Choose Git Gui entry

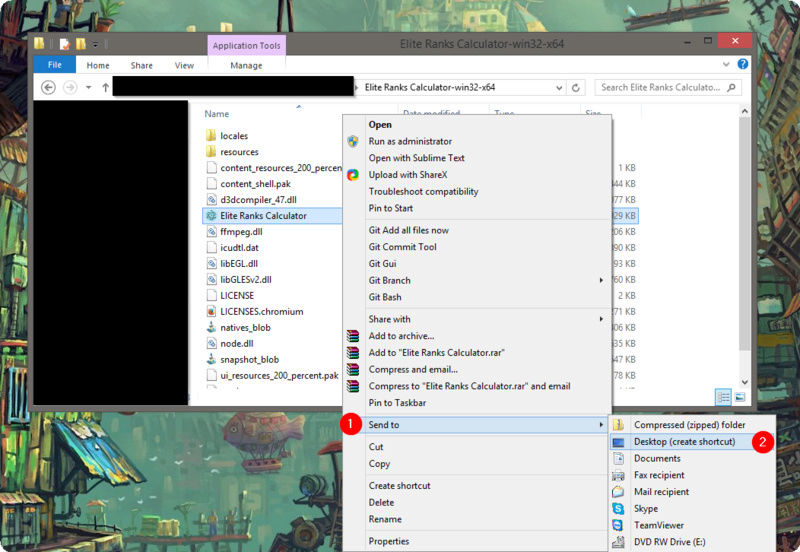pyautogui.click(x=477, y=264)
